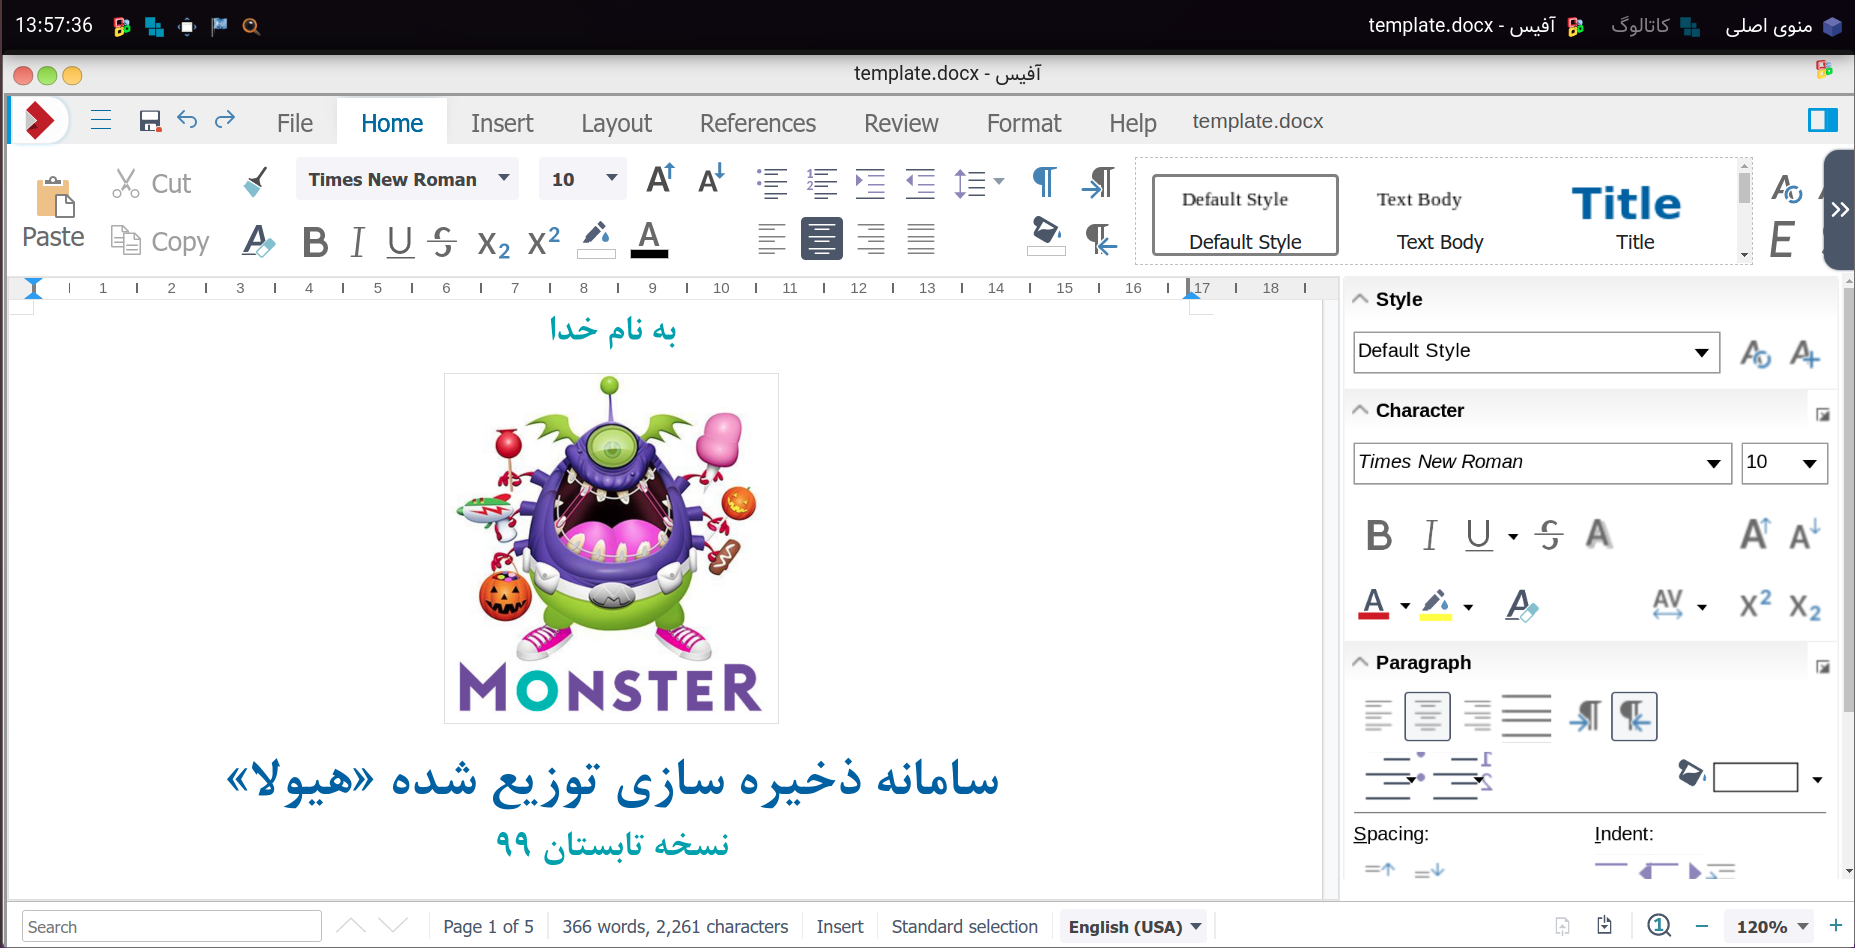This screenshot has height=948, width=1855.
Task: Align text right in the ribbon
Action: [x=871, y=239]
